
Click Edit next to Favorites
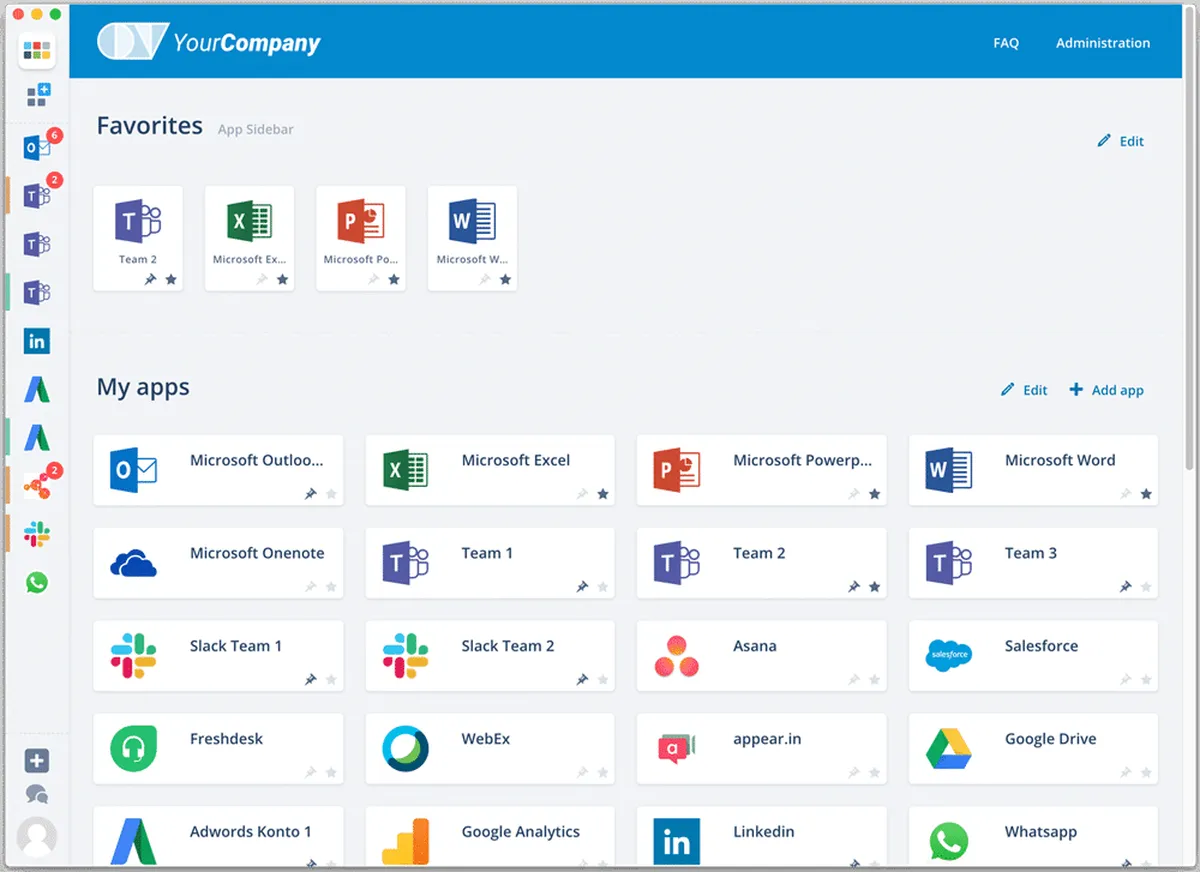point(1120,141)
